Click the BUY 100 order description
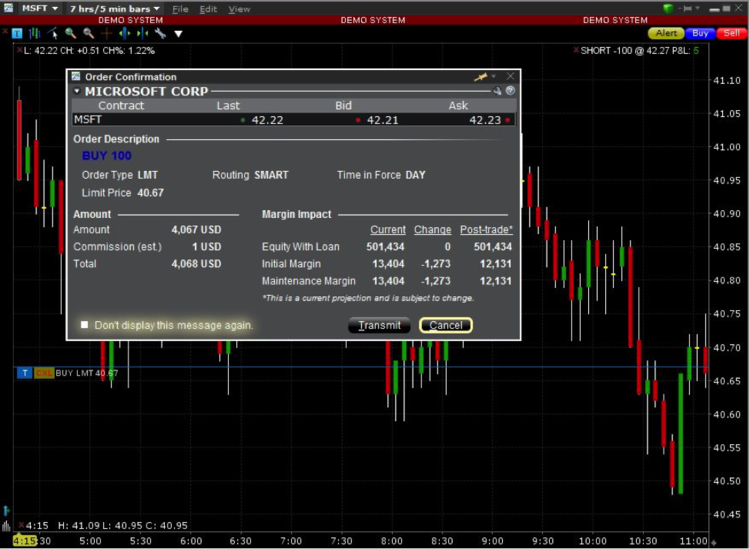Viewport: 750px width, 549px height. tap(107, 155)
